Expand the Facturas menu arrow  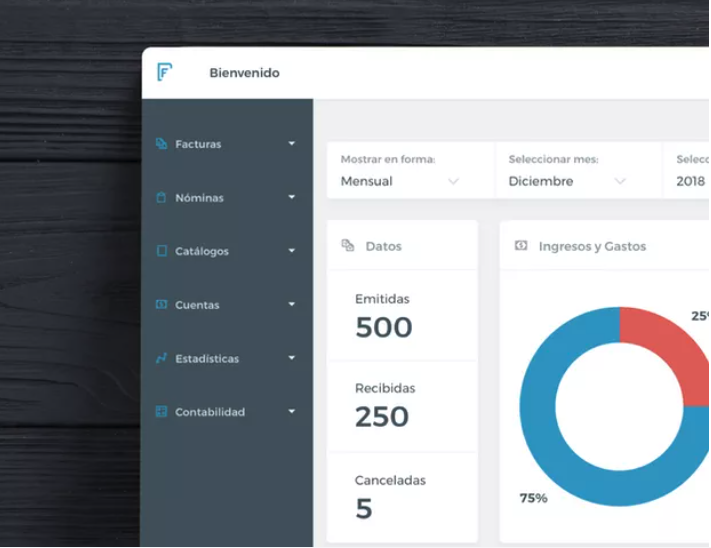(x=292, y=144)
